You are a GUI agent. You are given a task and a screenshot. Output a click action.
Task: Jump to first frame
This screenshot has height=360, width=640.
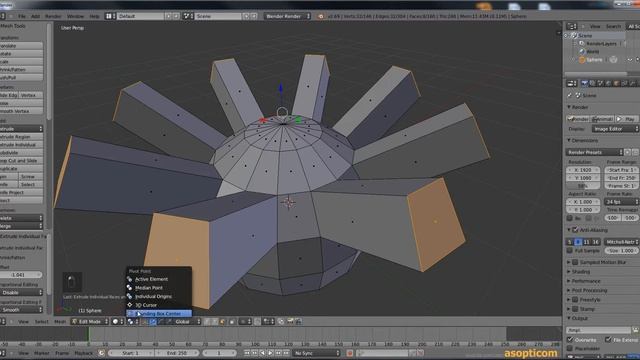(x=247, y=353)
